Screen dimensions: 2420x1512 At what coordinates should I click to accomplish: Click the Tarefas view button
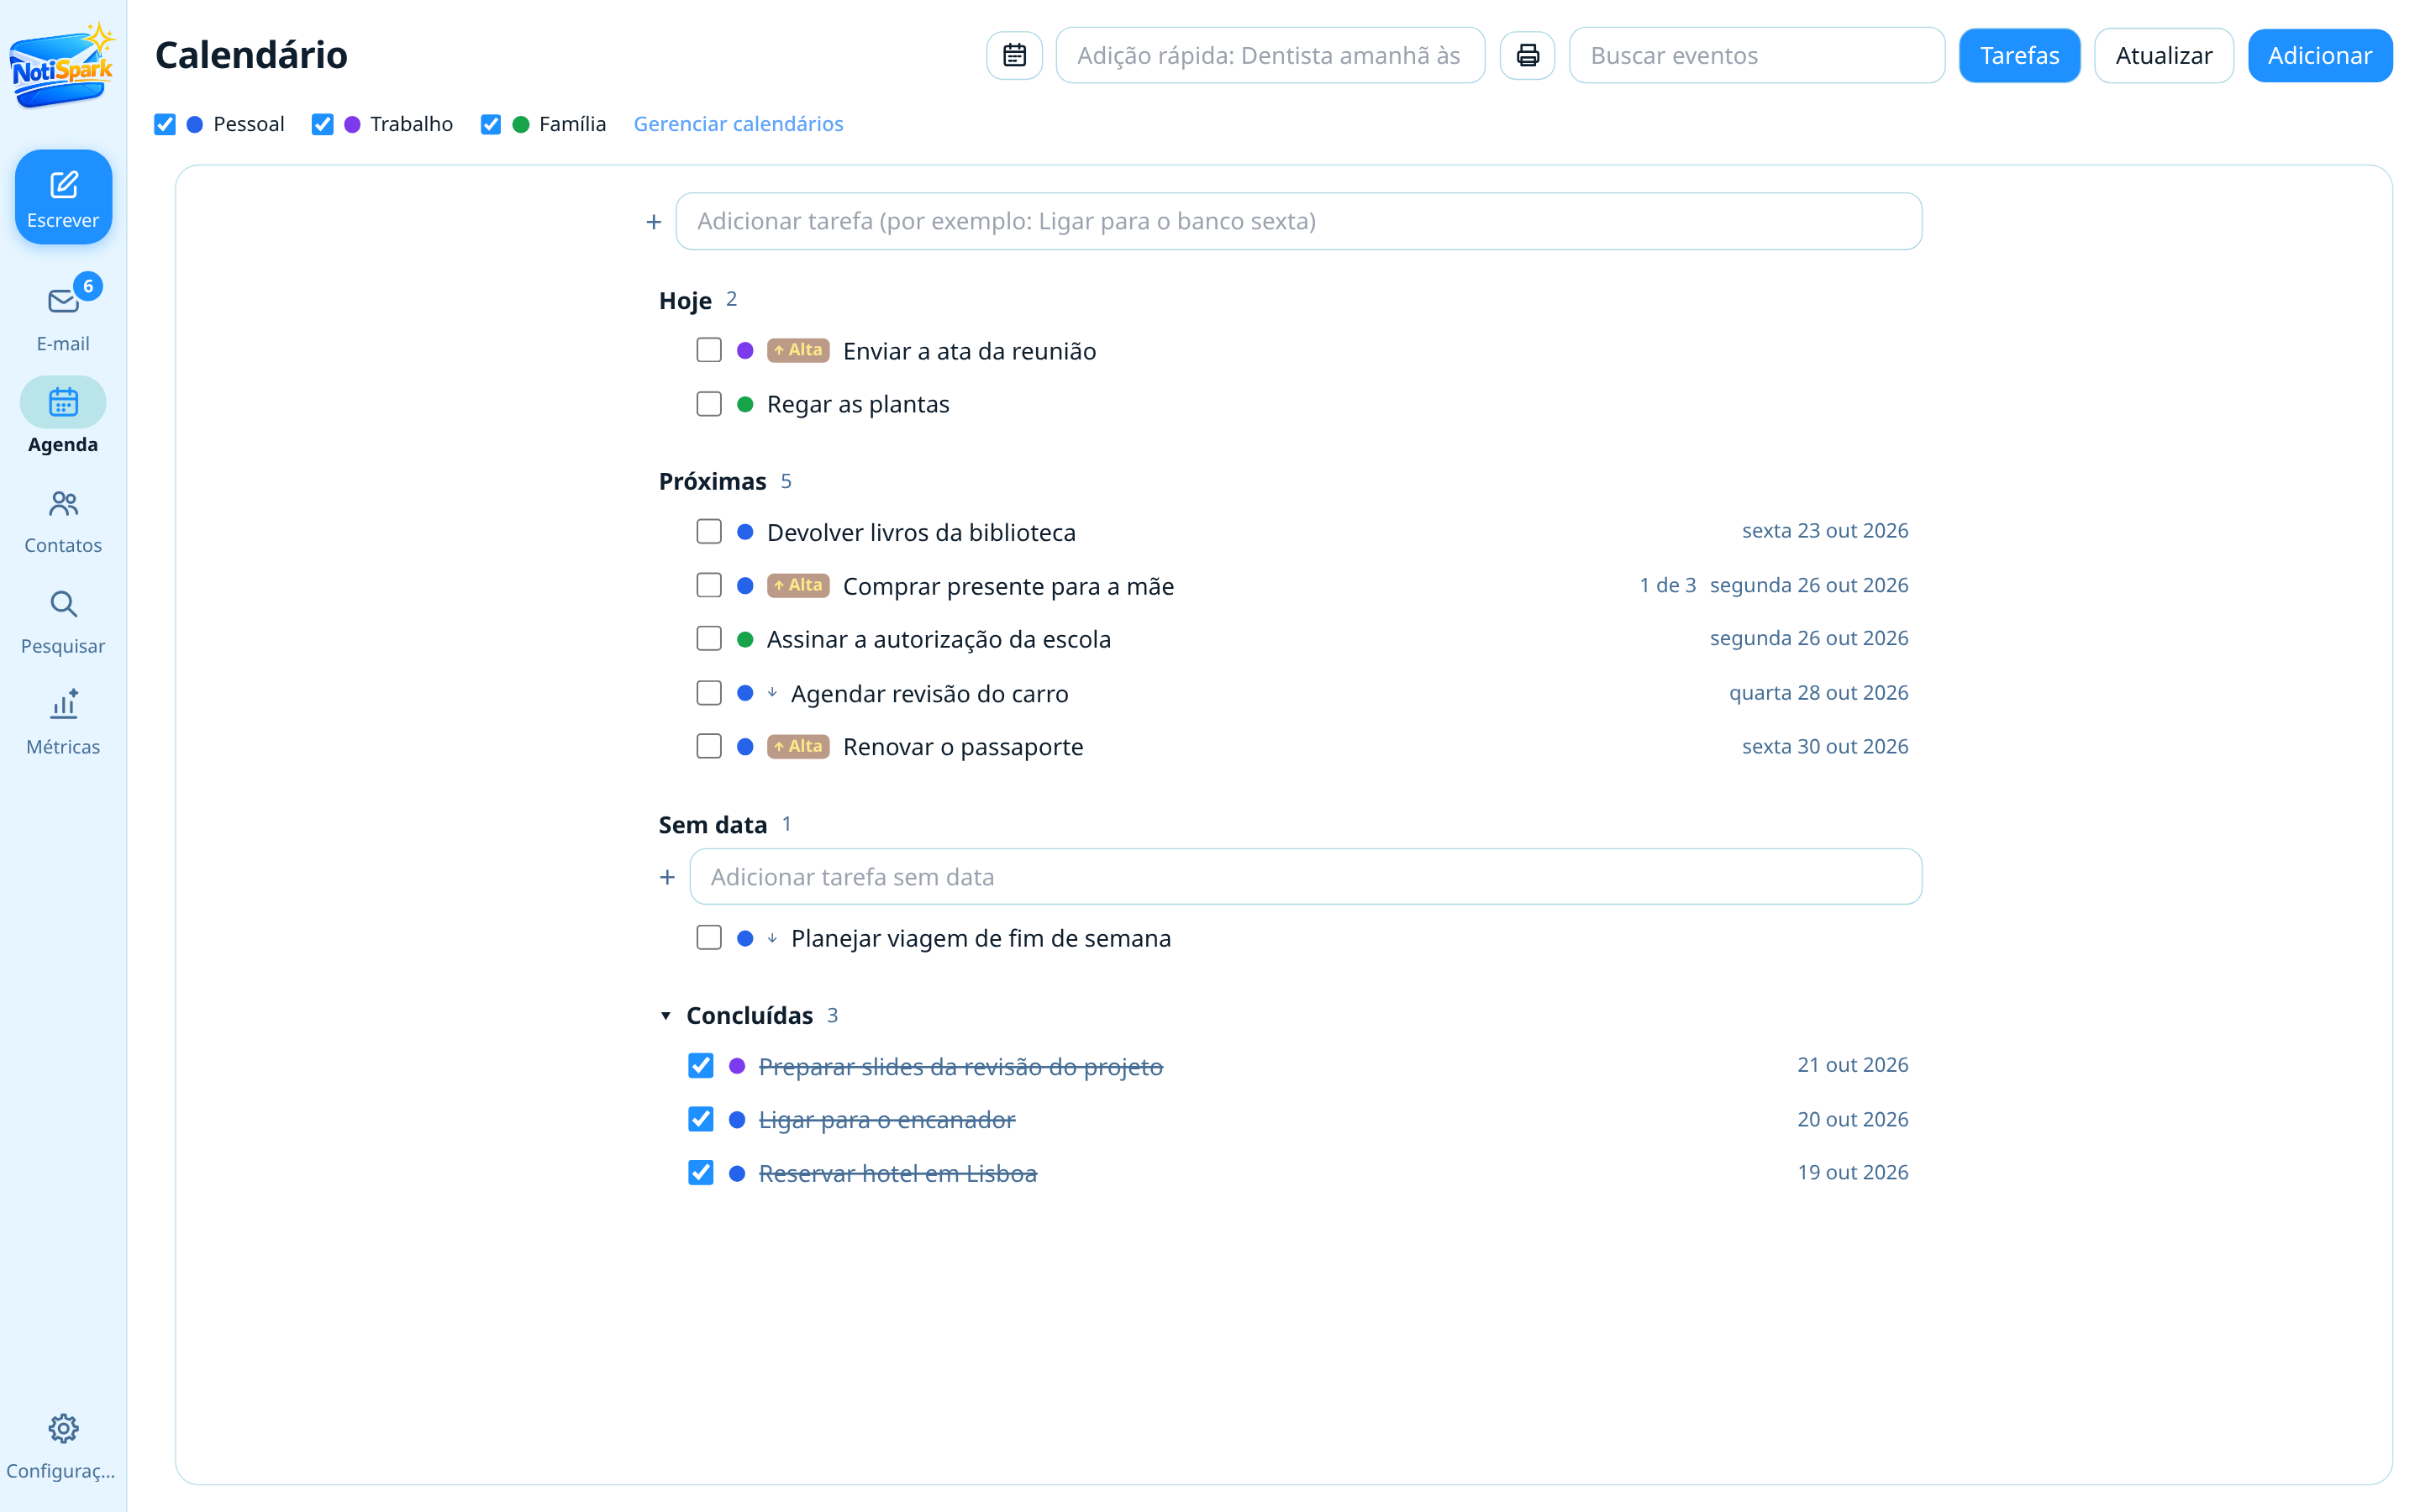click(x=2019, y=55)
